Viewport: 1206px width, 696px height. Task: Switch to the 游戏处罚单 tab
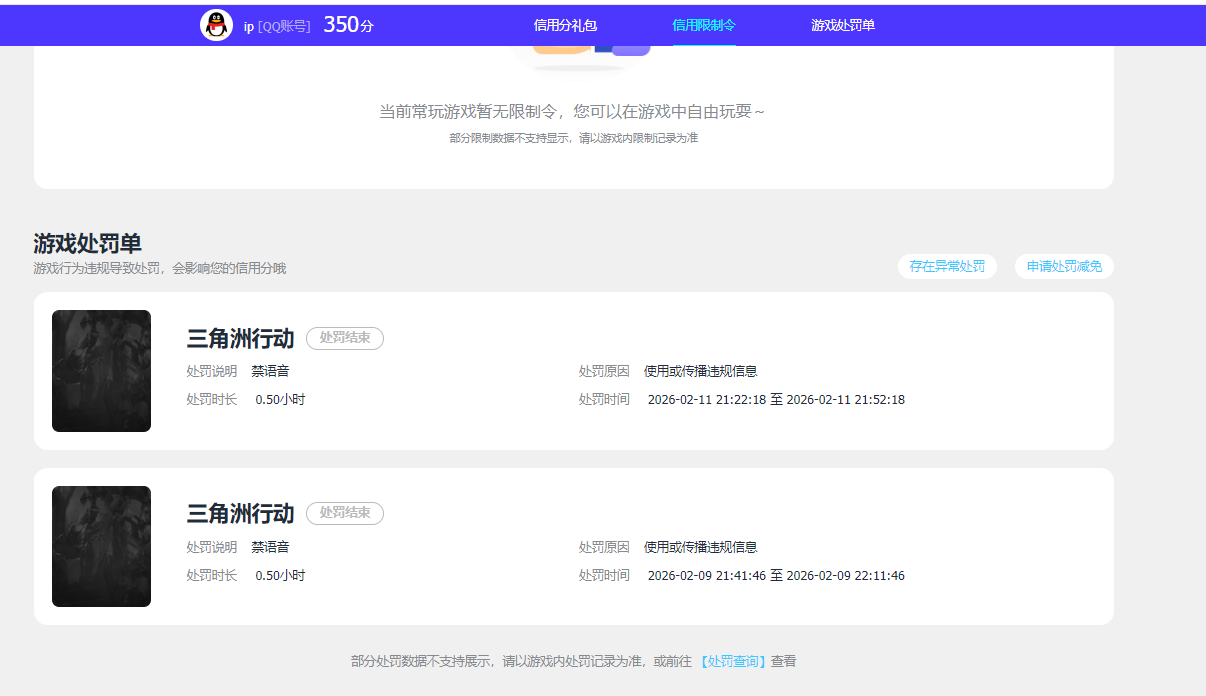840,26
